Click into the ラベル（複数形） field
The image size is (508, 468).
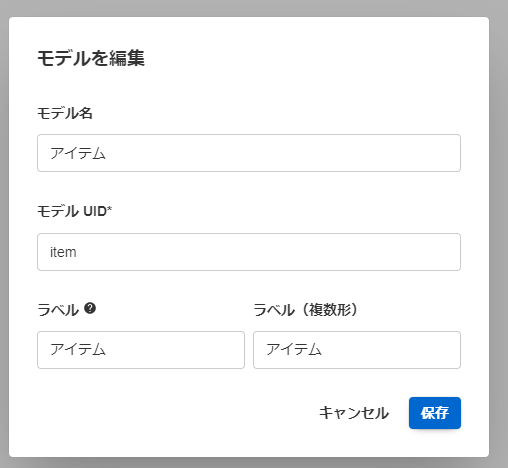click(x=357, y=350)
